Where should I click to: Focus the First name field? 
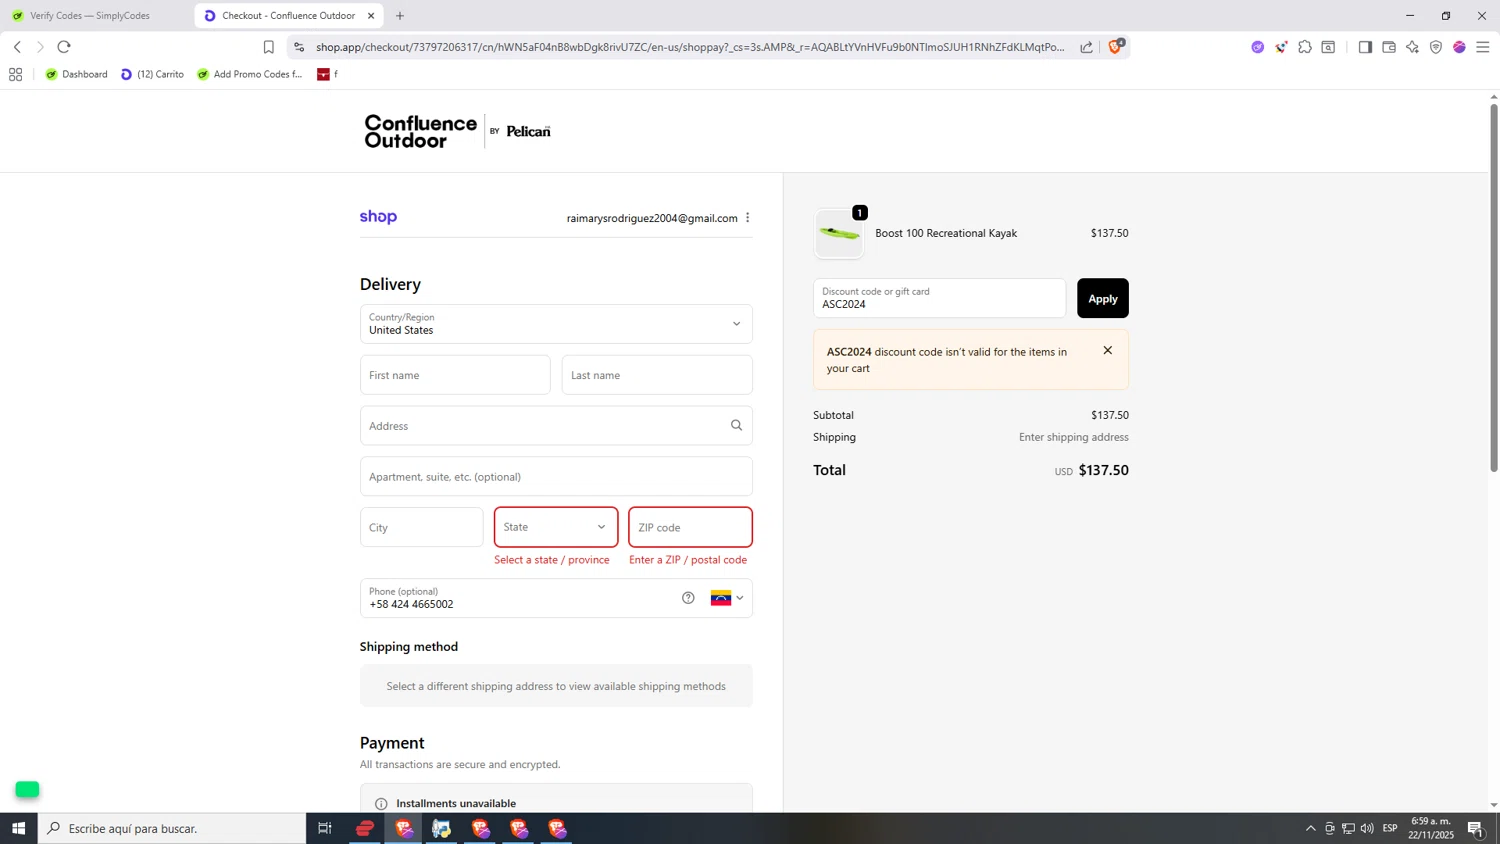(455, 375)
